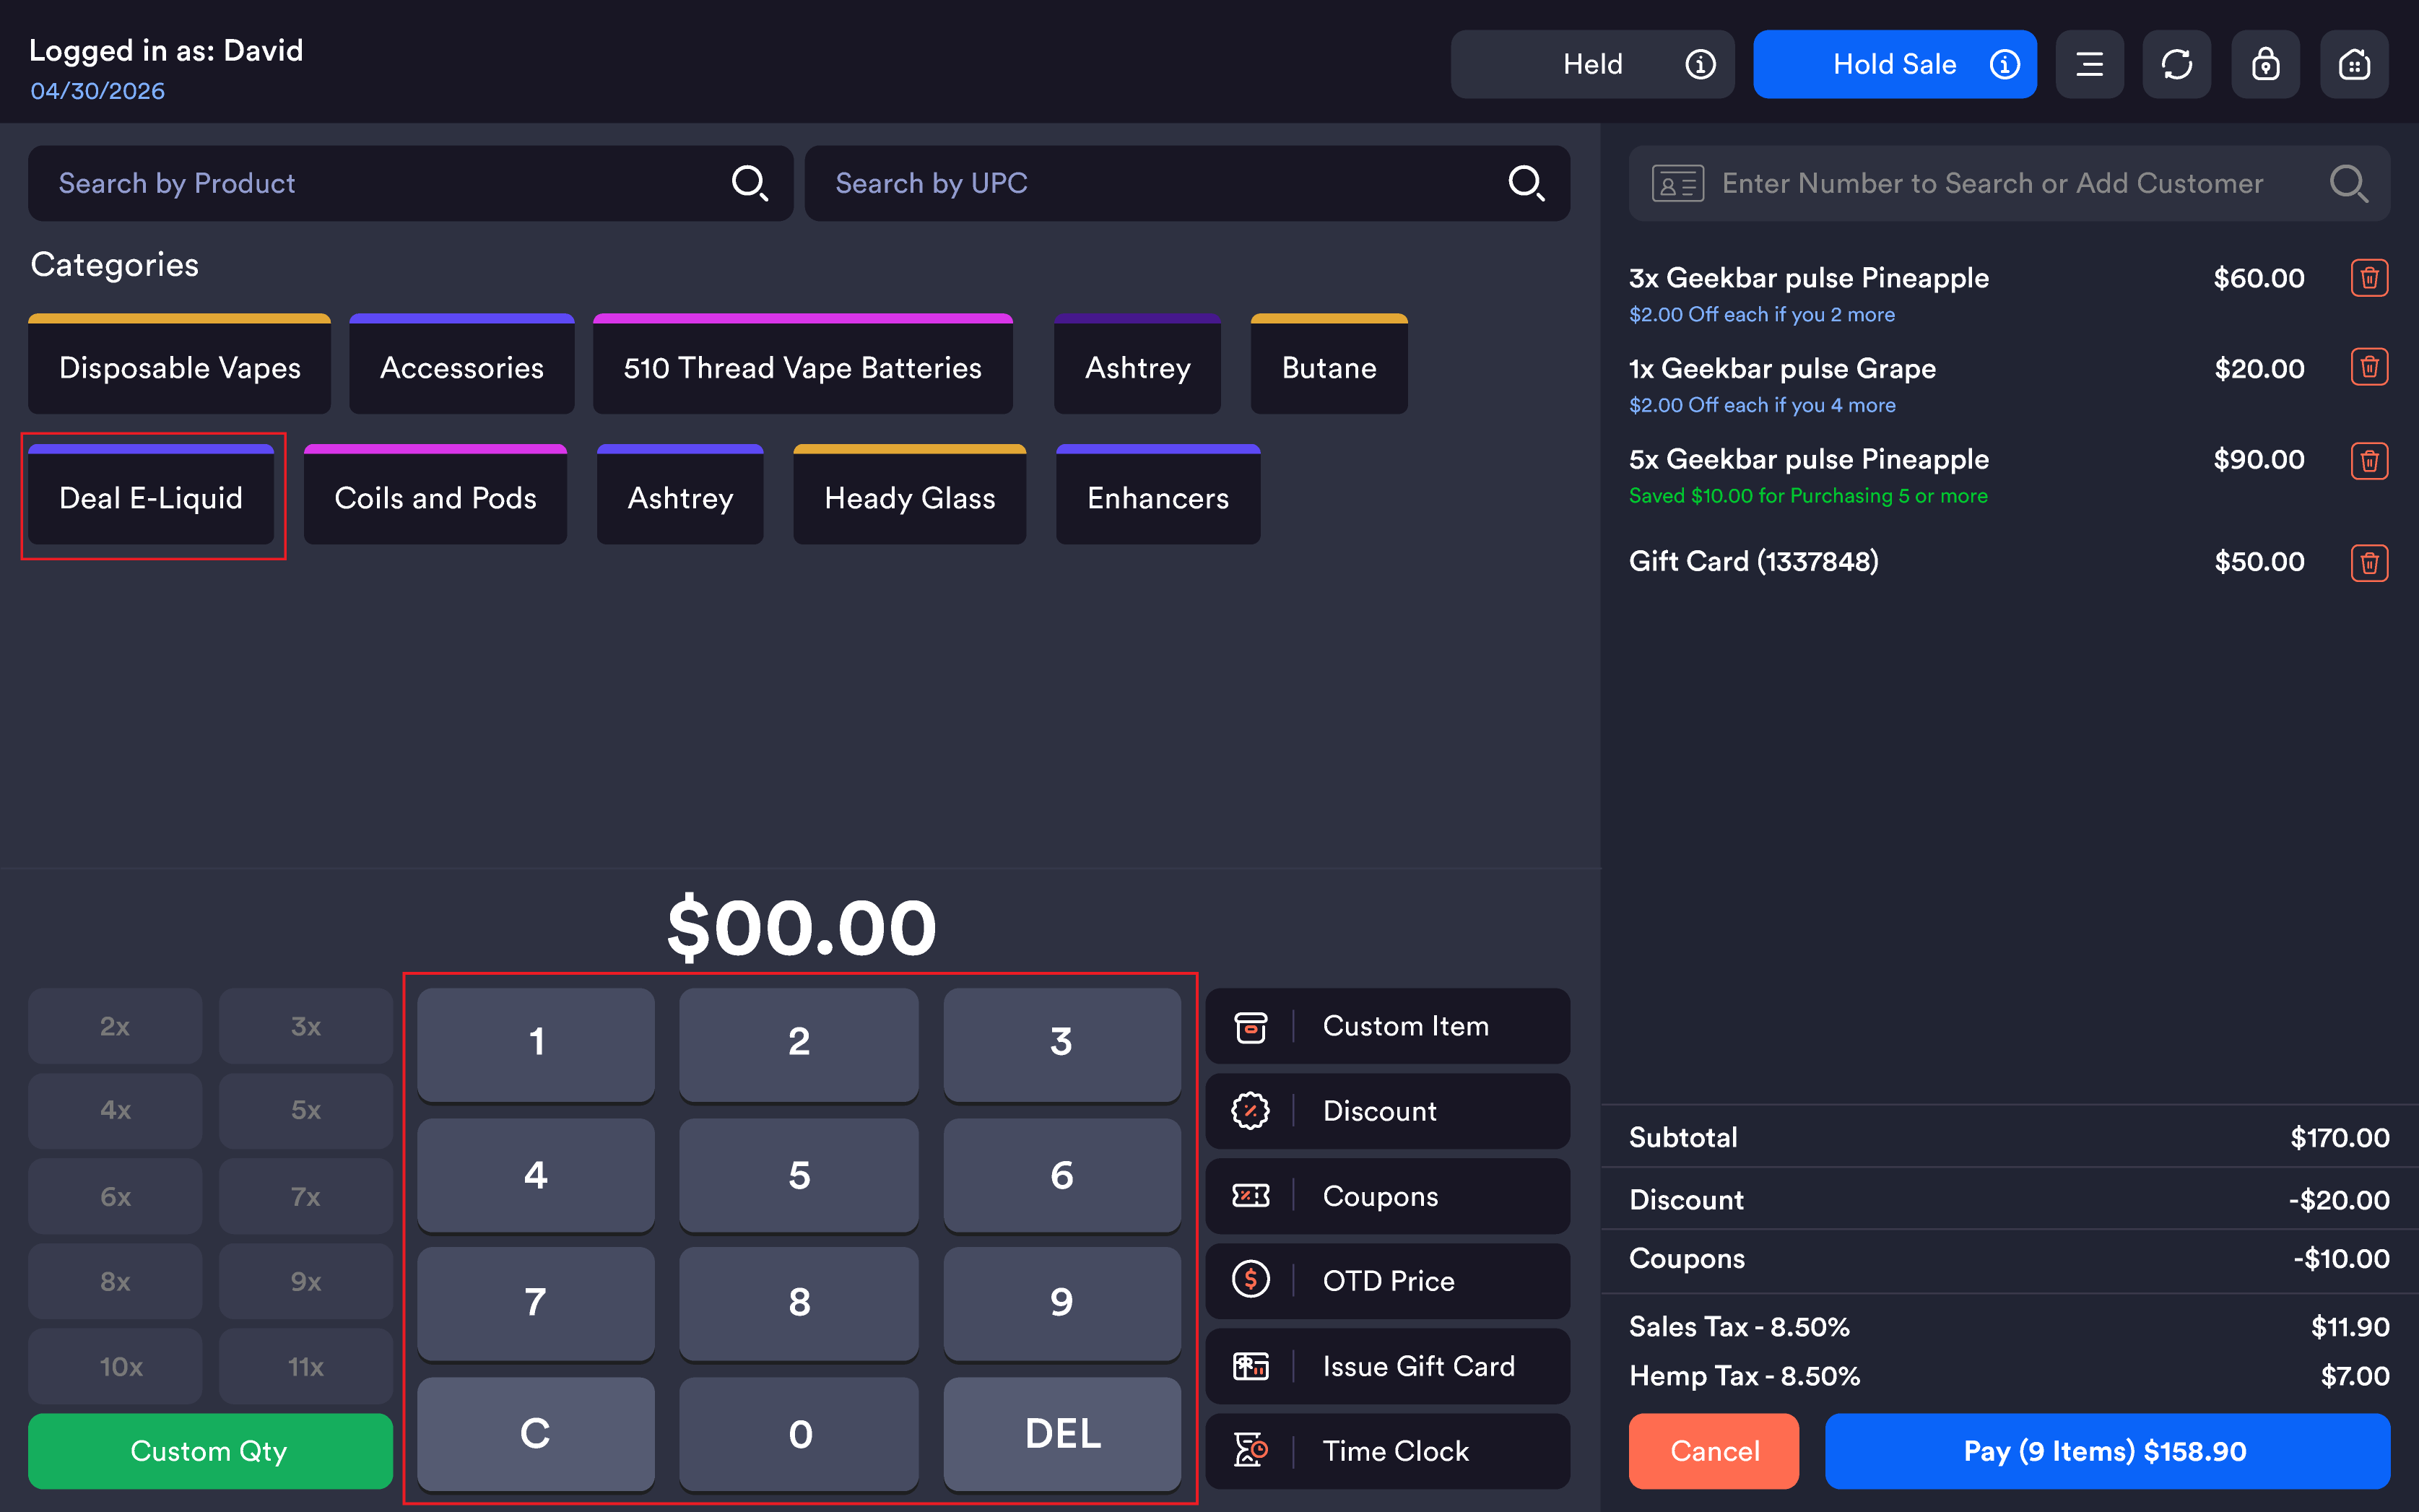Image resolution: width=2419 pixels, height=1512 pixels.
Task: Click the customer search magnifier icon
Action: pyautogui.click(x=2348, y=183)
